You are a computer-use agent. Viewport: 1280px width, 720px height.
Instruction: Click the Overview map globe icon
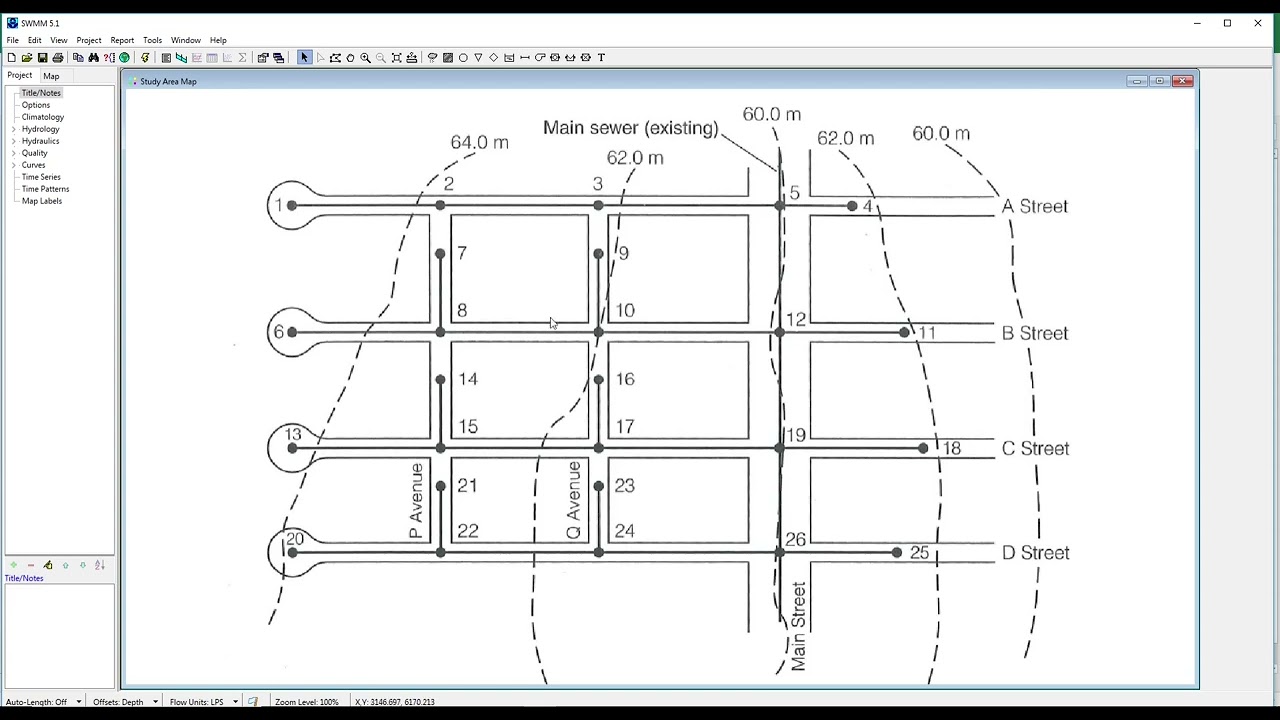124,58
